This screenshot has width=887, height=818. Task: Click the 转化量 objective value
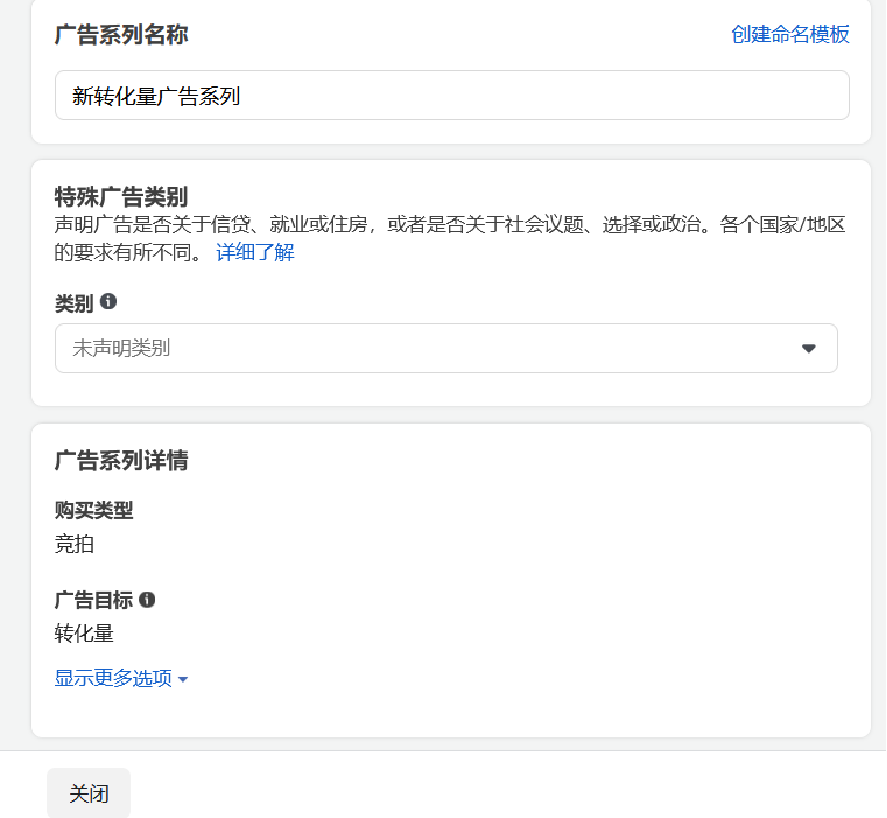[84, 633]
